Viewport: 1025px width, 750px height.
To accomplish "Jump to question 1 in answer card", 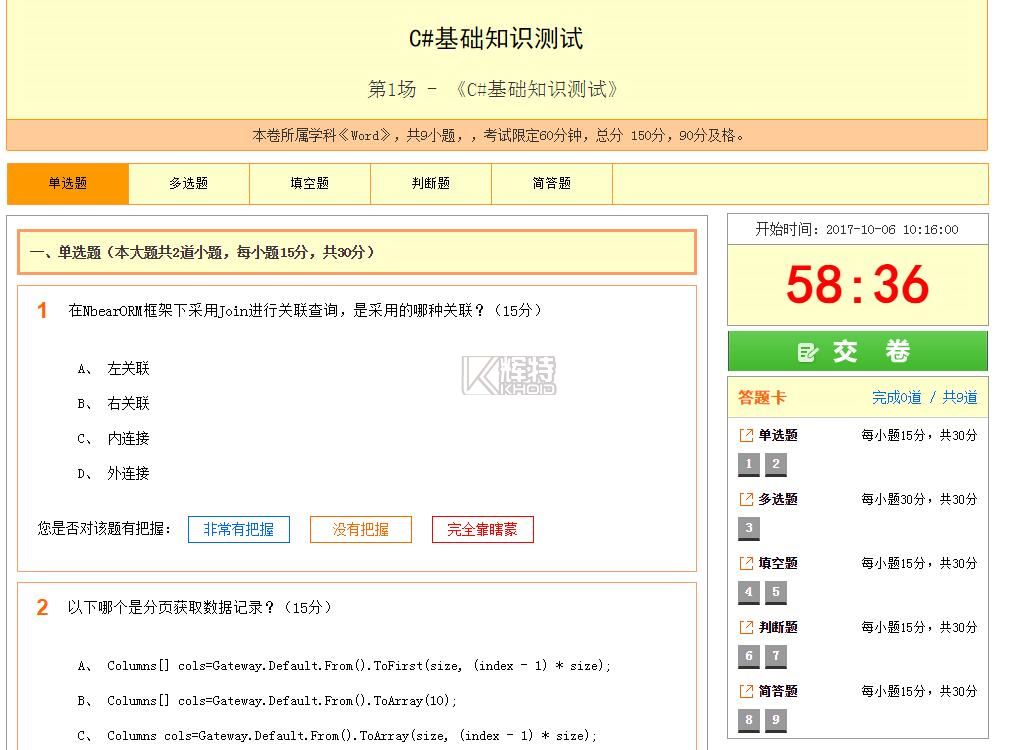I will tap(749, 464).
